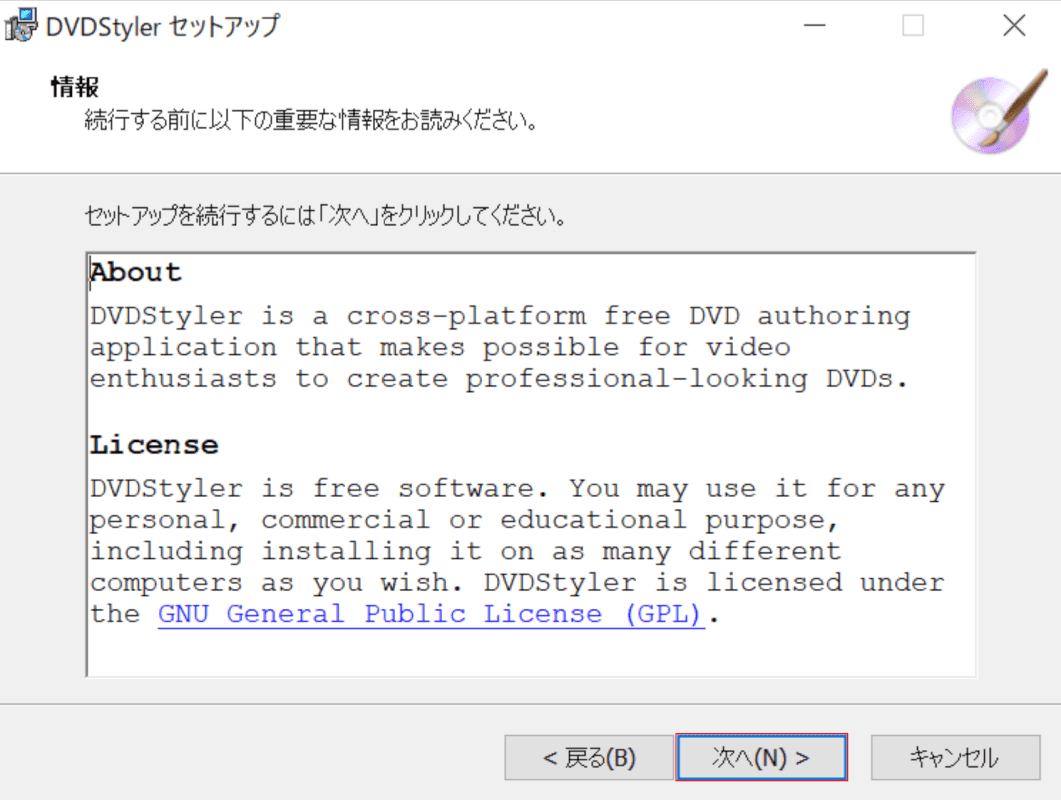Click the window title "DVDStyler セットアップ"
The width and height of the screenshot is (1061, 800).
tap(163, 26)
